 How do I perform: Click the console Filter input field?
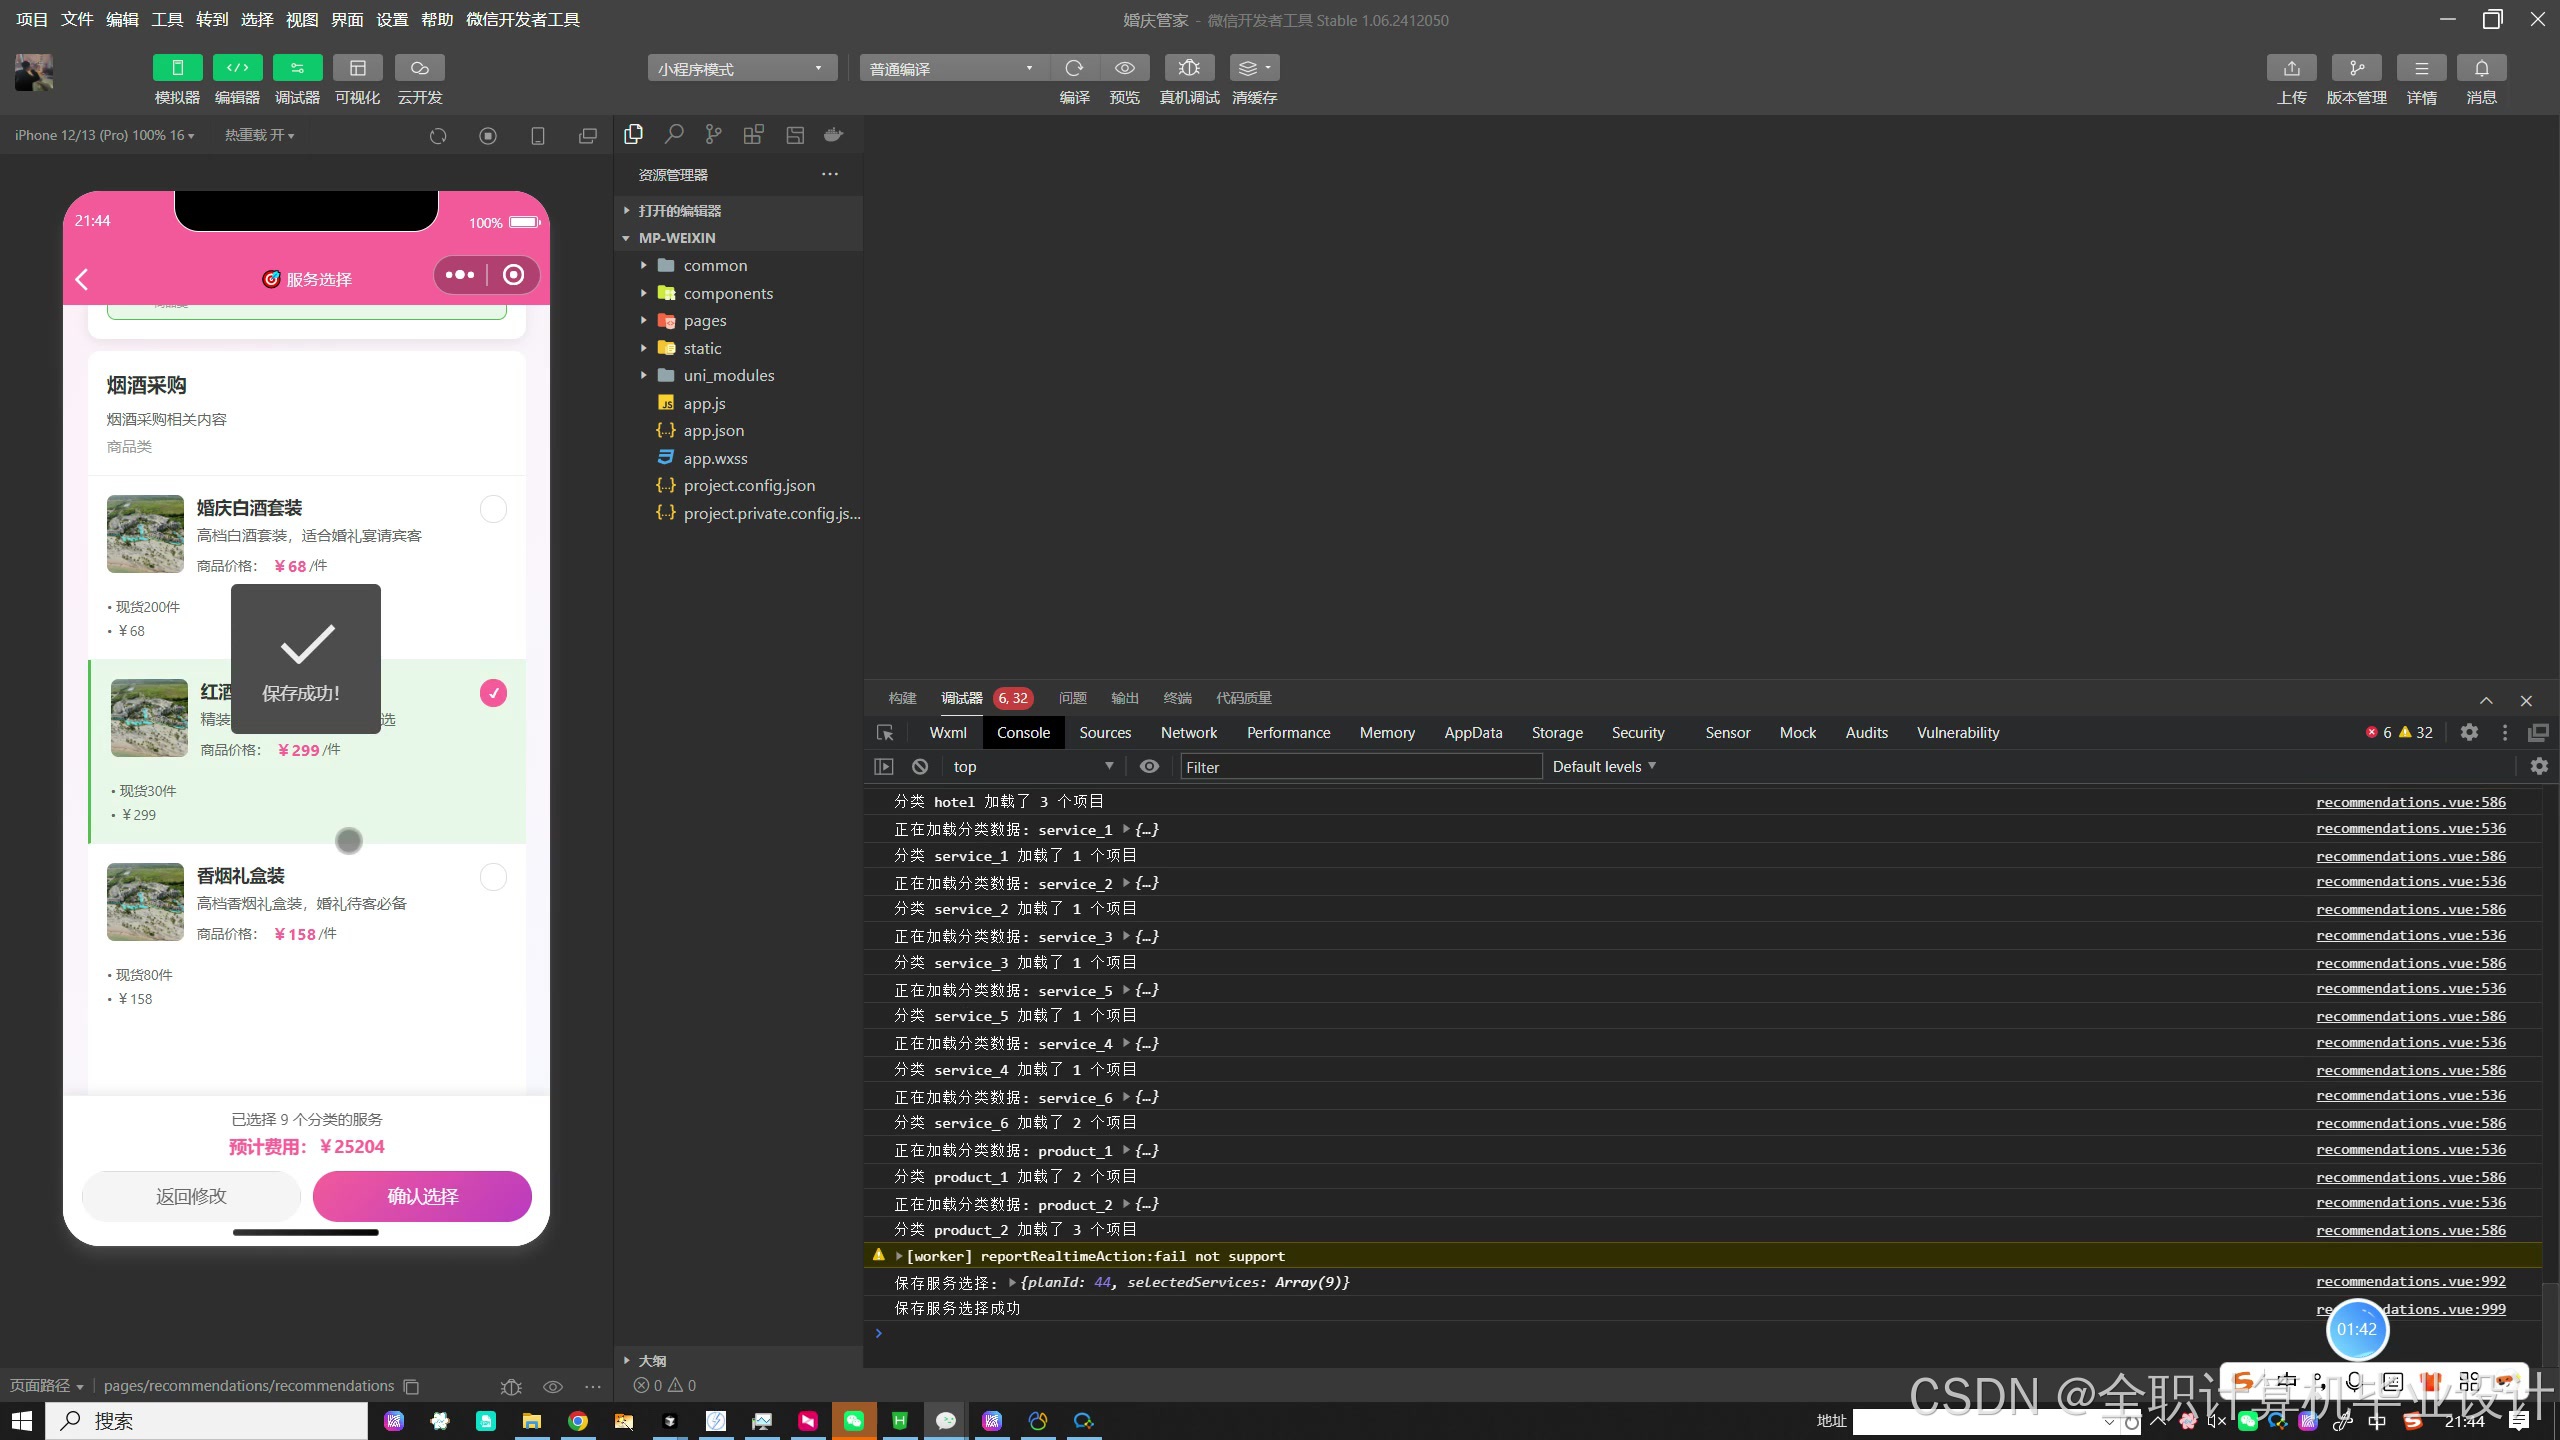pyautogui.click(x=1360, y=767)
